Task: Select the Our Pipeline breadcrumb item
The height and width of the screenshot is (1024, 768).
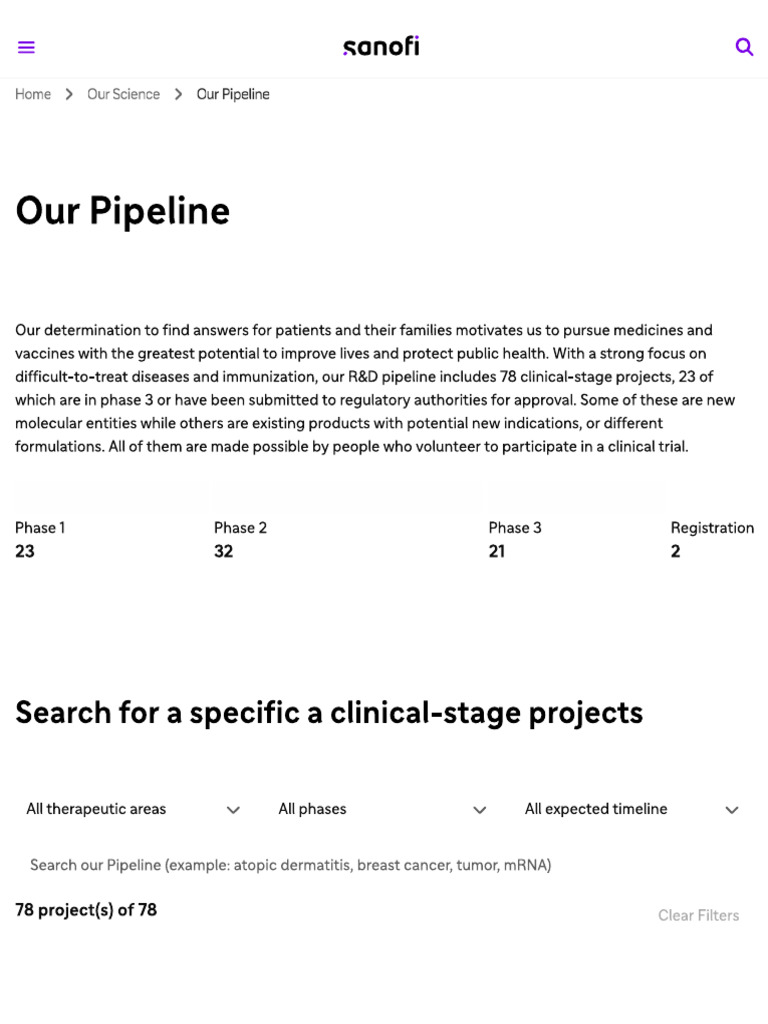Action: pyautogui.click(x=233, y=94)
